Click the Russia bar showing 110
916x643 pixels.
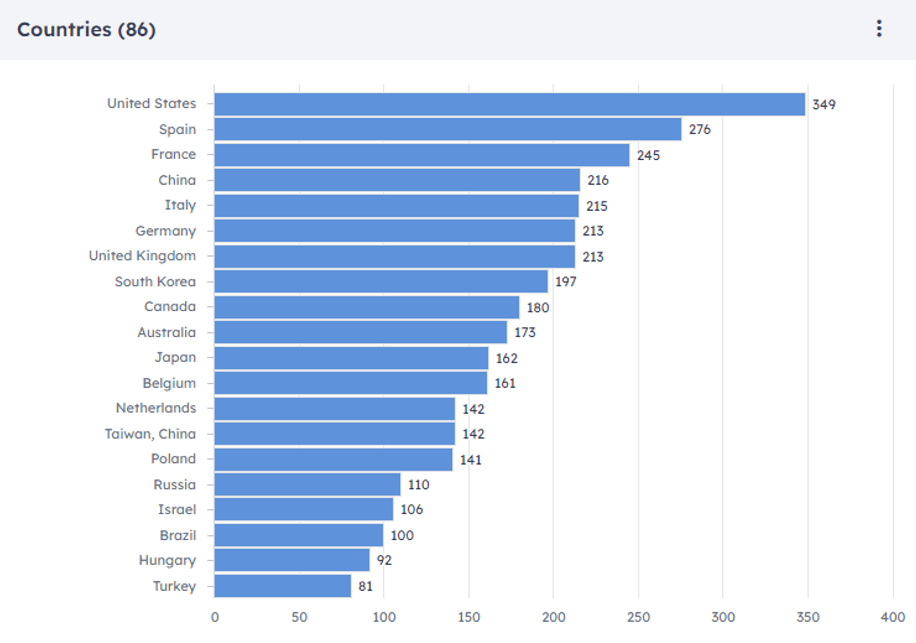coord(307,484)
